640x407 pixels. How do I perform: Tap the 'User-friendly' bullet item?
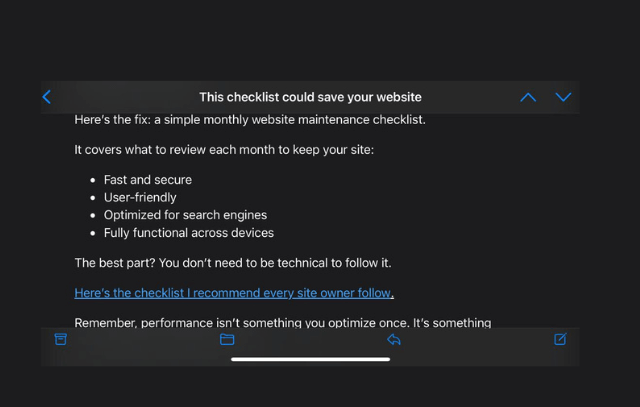pos(140,198)
